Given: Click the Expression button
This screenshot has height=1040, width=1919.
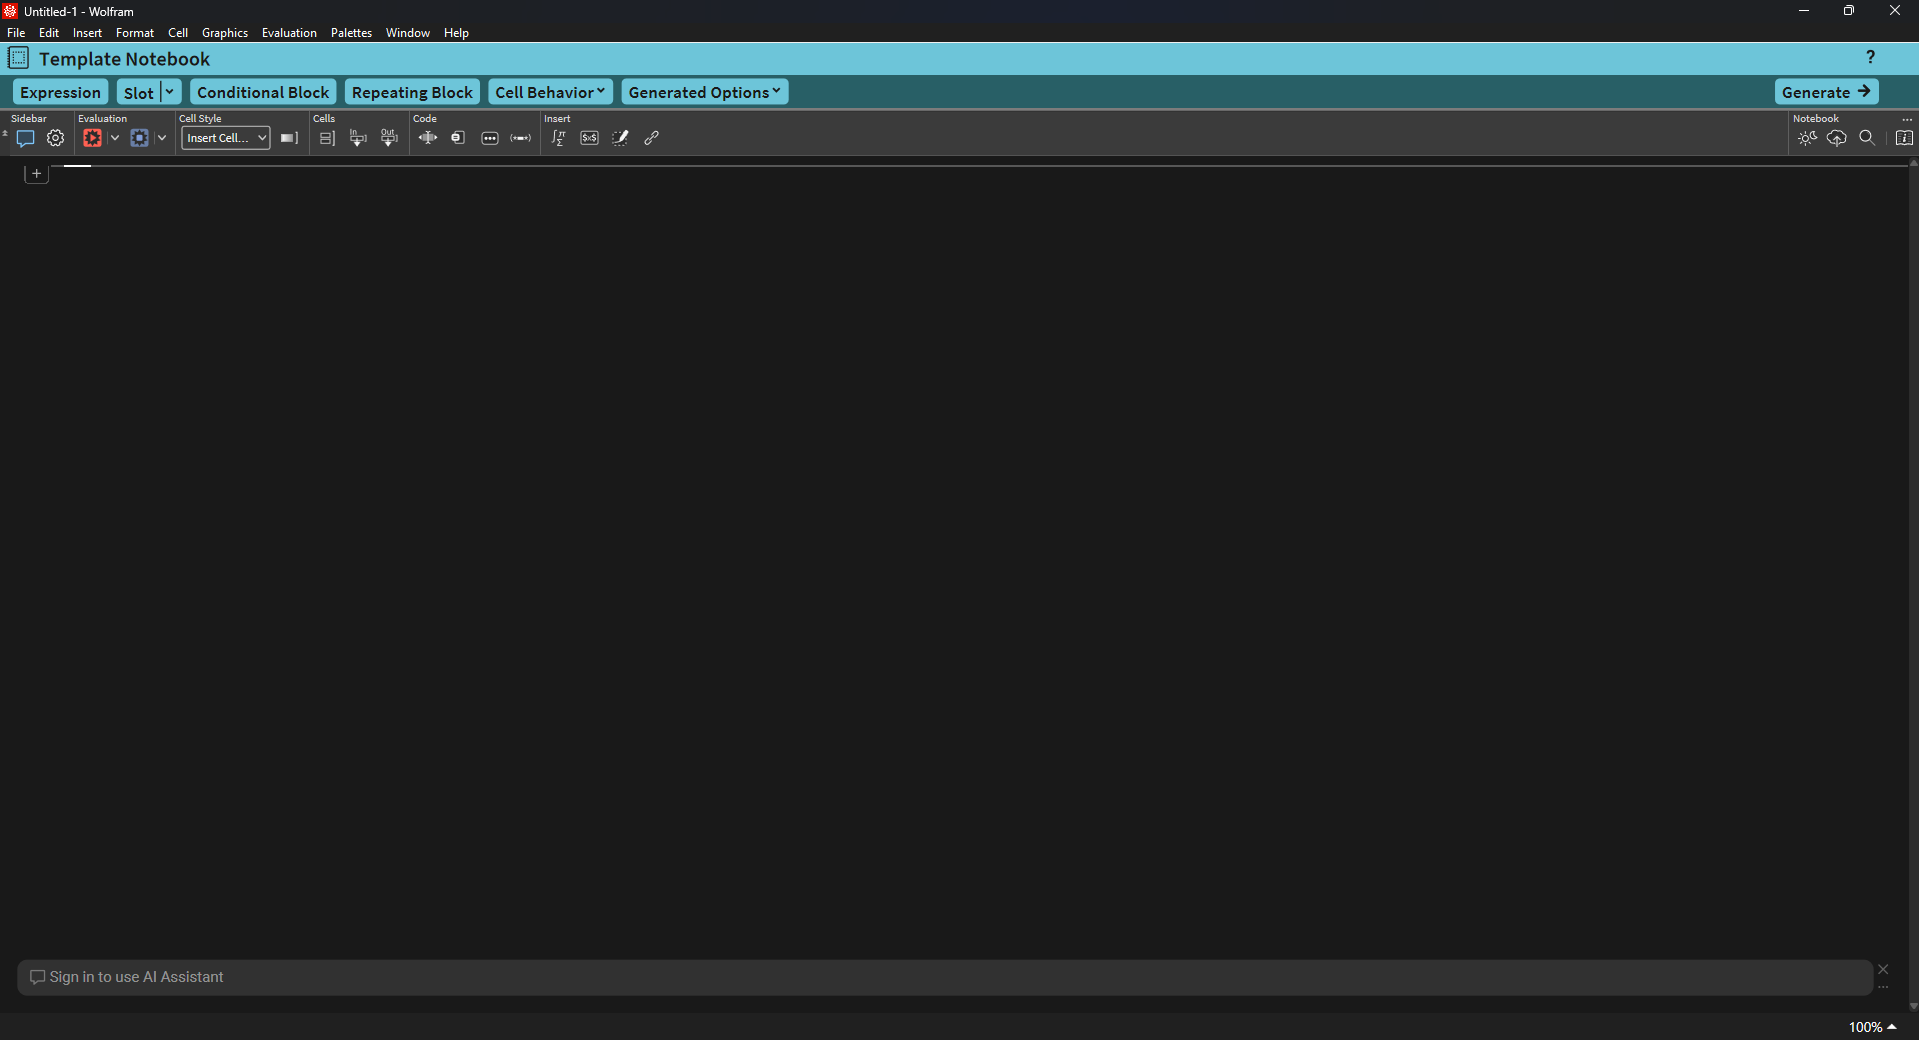Looking at the screenshot, I should pos(60,92).
